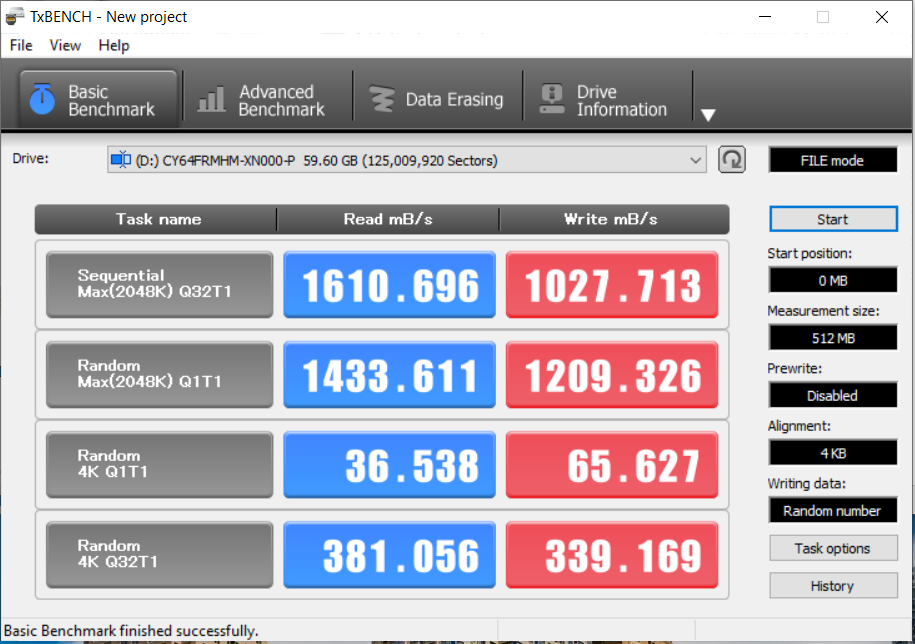Viewport: 915px width, 644px height.
Task: Open the Measurement size 512 MB selector
Action: (x=832, y=338)
